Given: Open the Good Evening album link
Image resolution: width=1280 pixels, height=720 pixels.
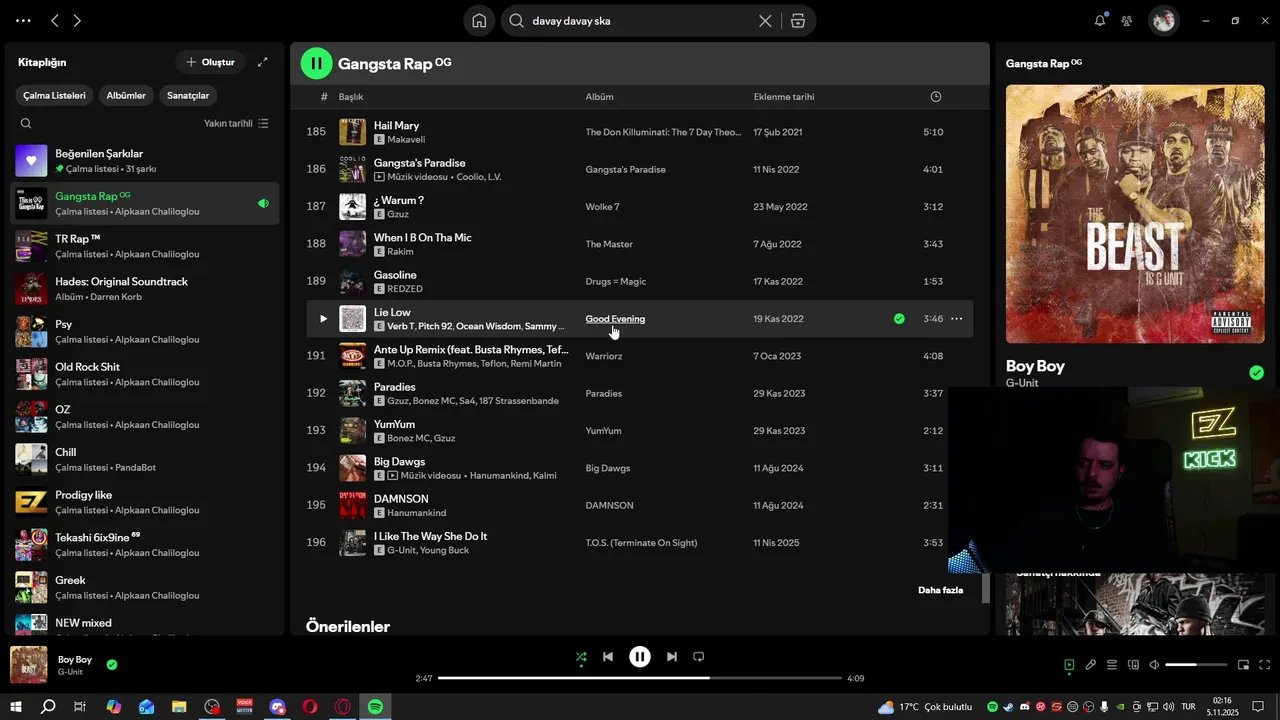Looking at the screenshot, I should pos(615,319).
